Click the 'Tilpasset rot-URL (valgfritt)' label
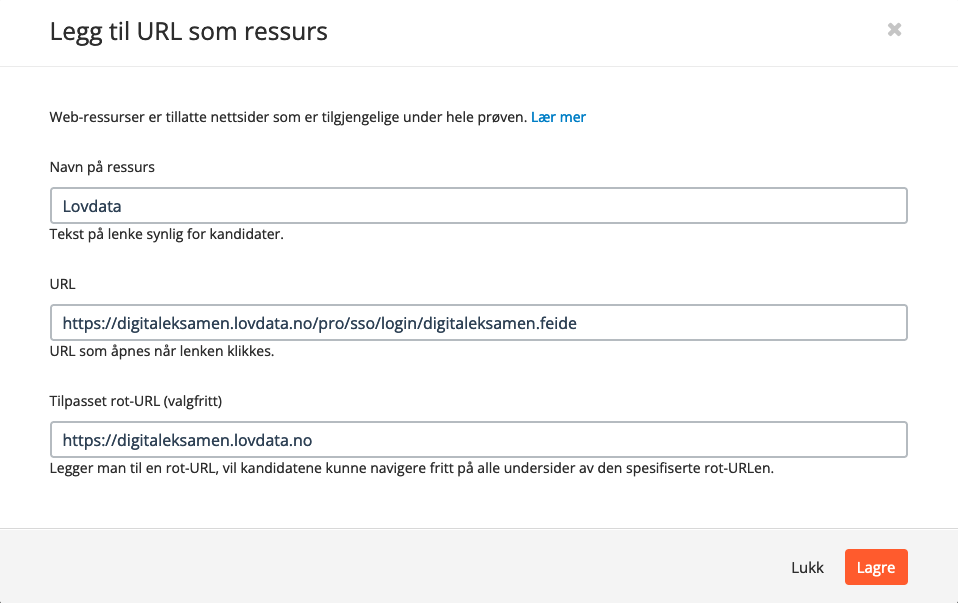 coord(136,401)
